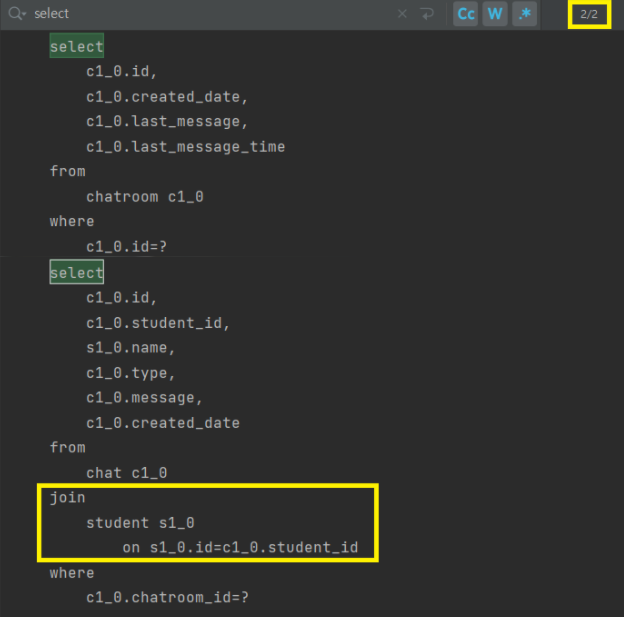
Task: Click the text "c1_0.chatroom_id=?"
Action: coord(168,597)
